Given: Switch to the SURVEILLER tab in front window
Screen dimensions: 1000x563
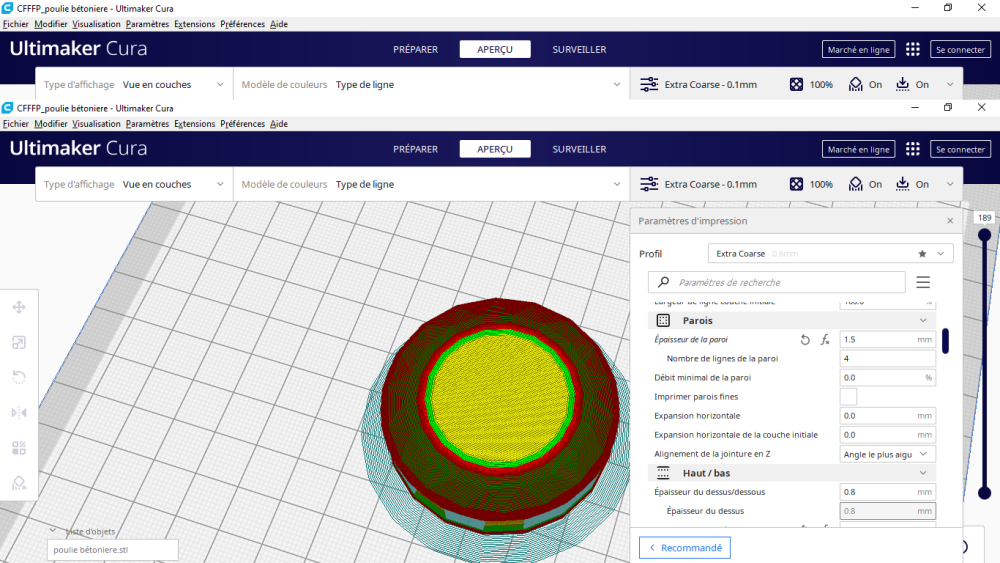Looking at the screenshot, I should point(579,149).
